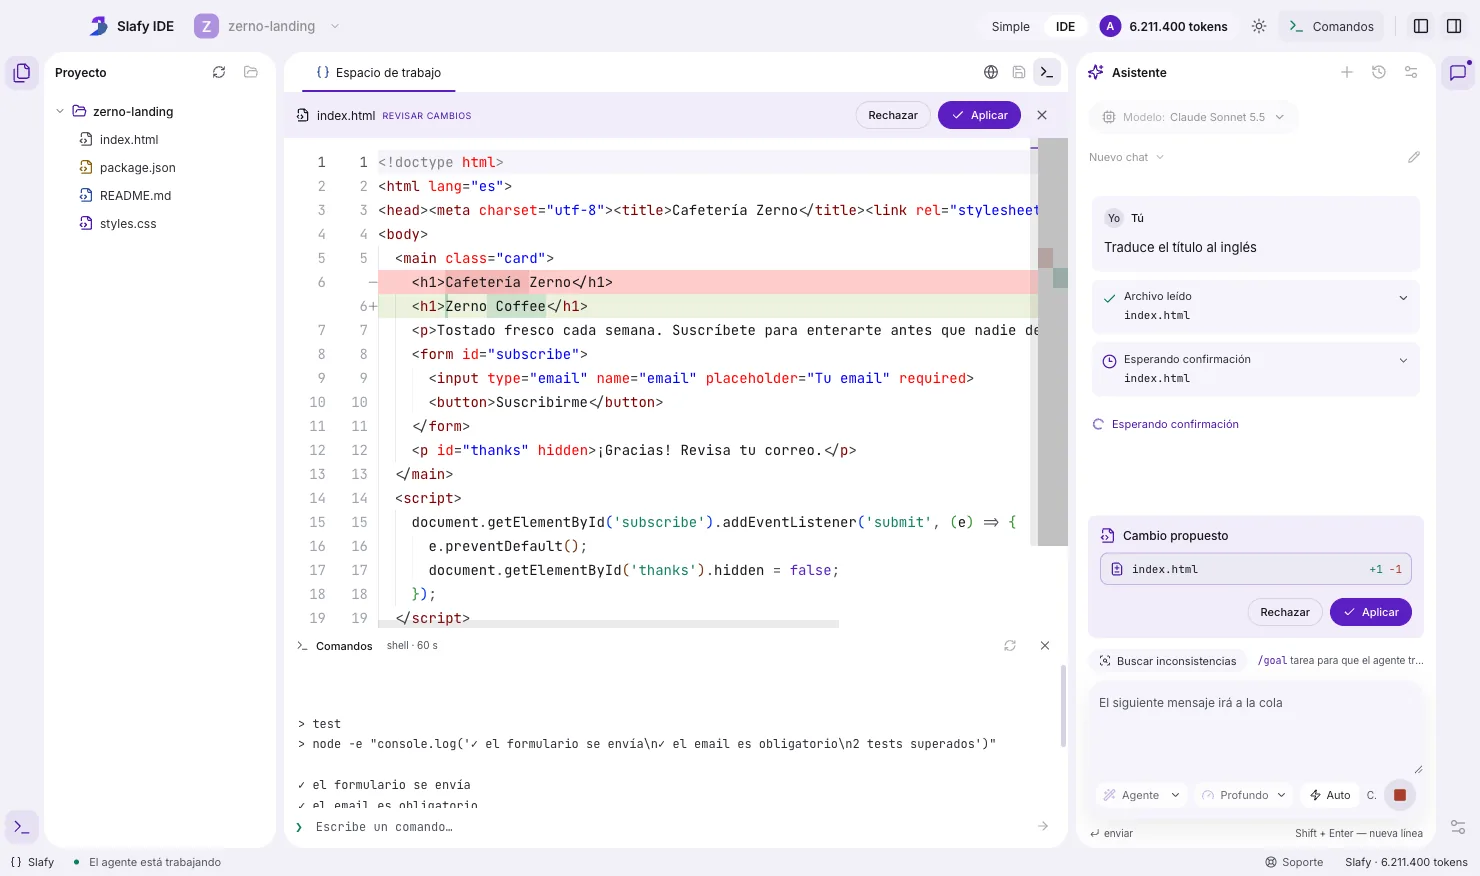Viewport: 1480px width, 876px height.
Task: Click the chat bubble icon on right rail
Action: click(1458, 73)
